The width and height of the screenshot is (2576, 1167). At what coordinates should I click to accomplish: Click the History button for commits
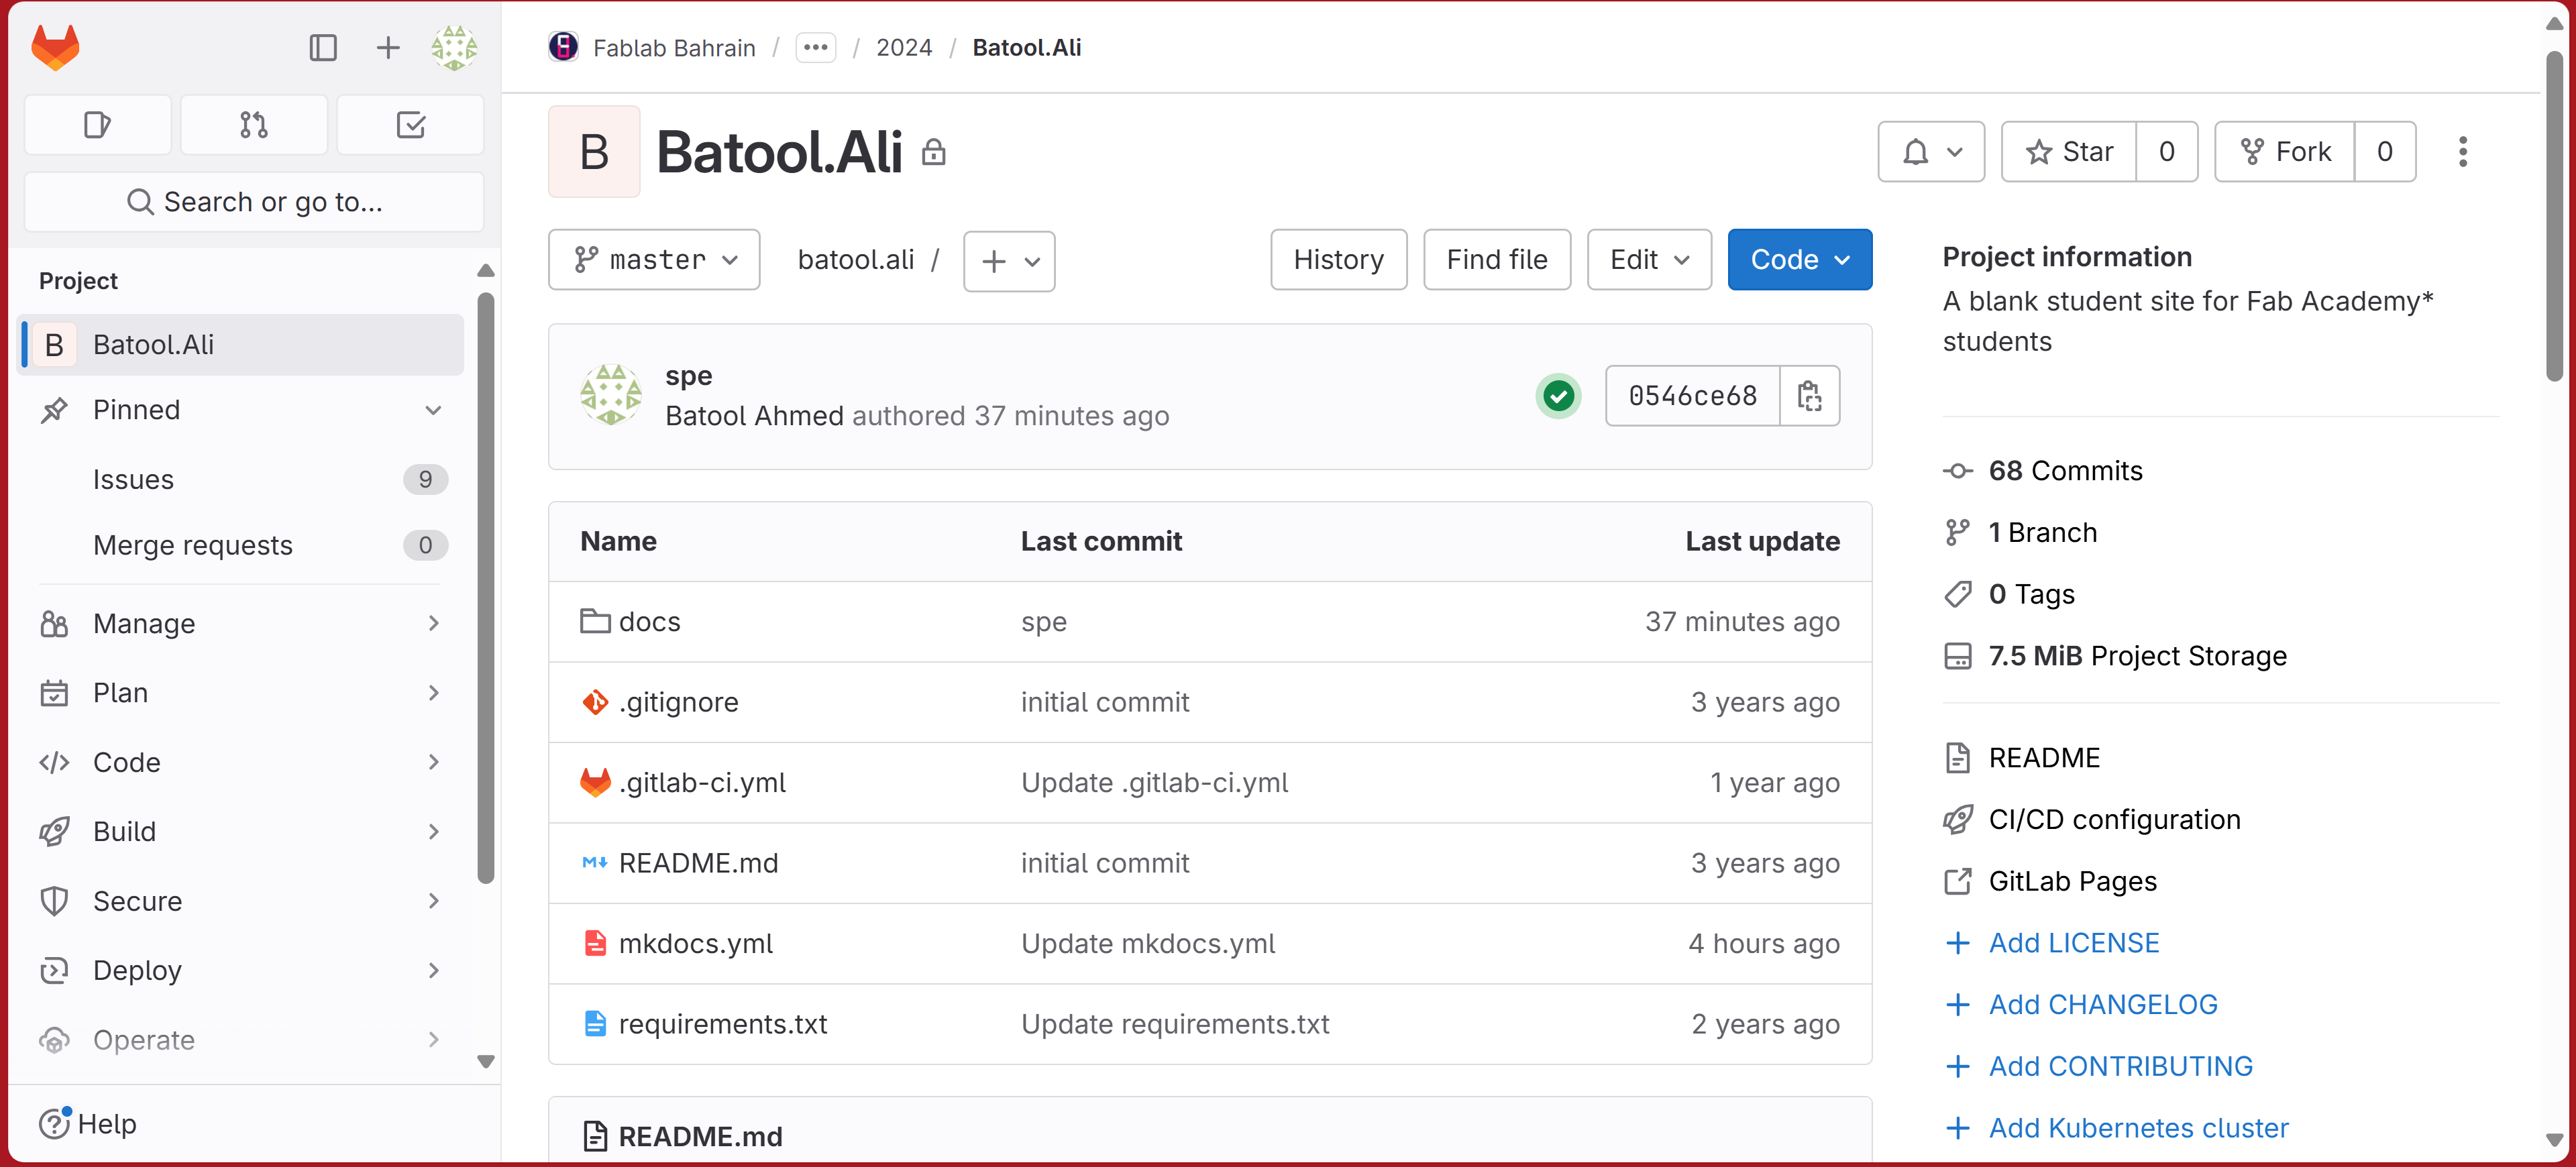[x=1339, y=260]
